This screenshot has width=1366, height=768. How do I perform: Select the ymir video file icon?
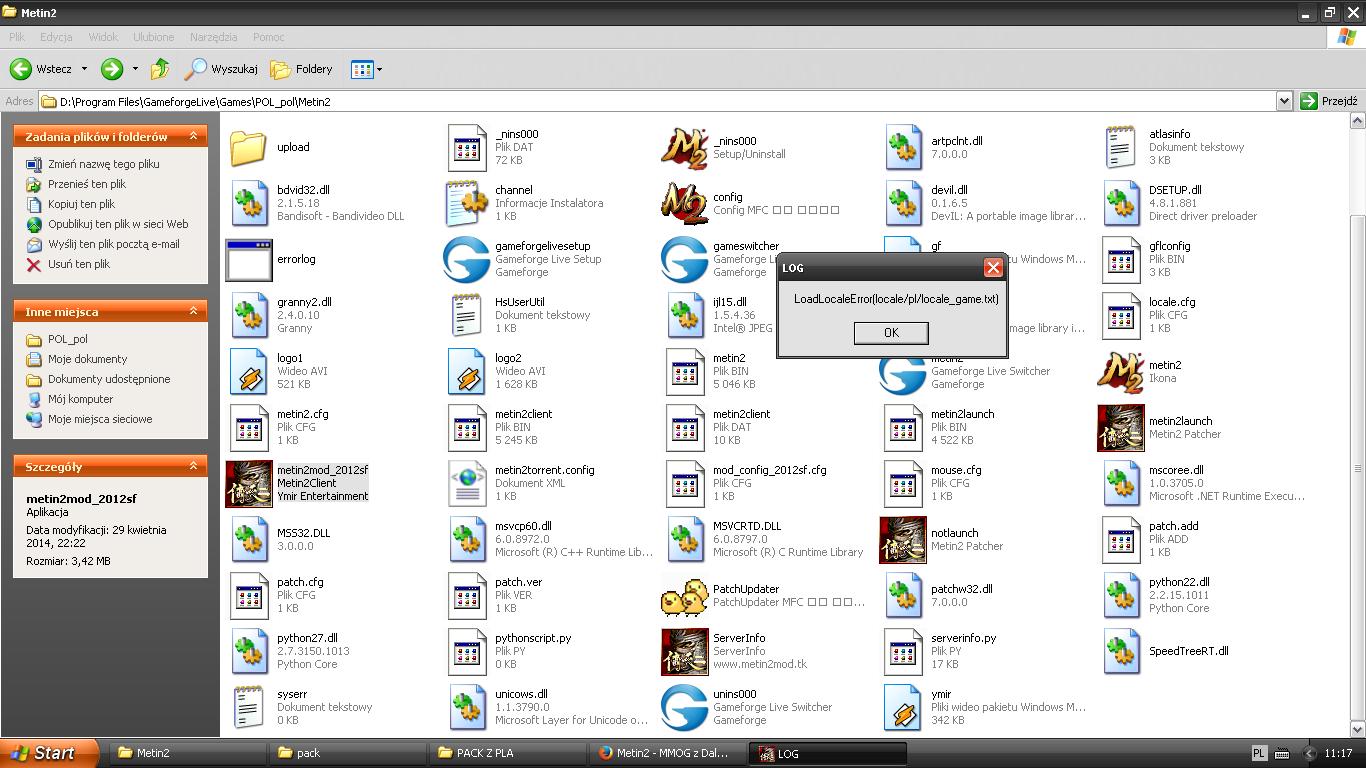(903, 707)
